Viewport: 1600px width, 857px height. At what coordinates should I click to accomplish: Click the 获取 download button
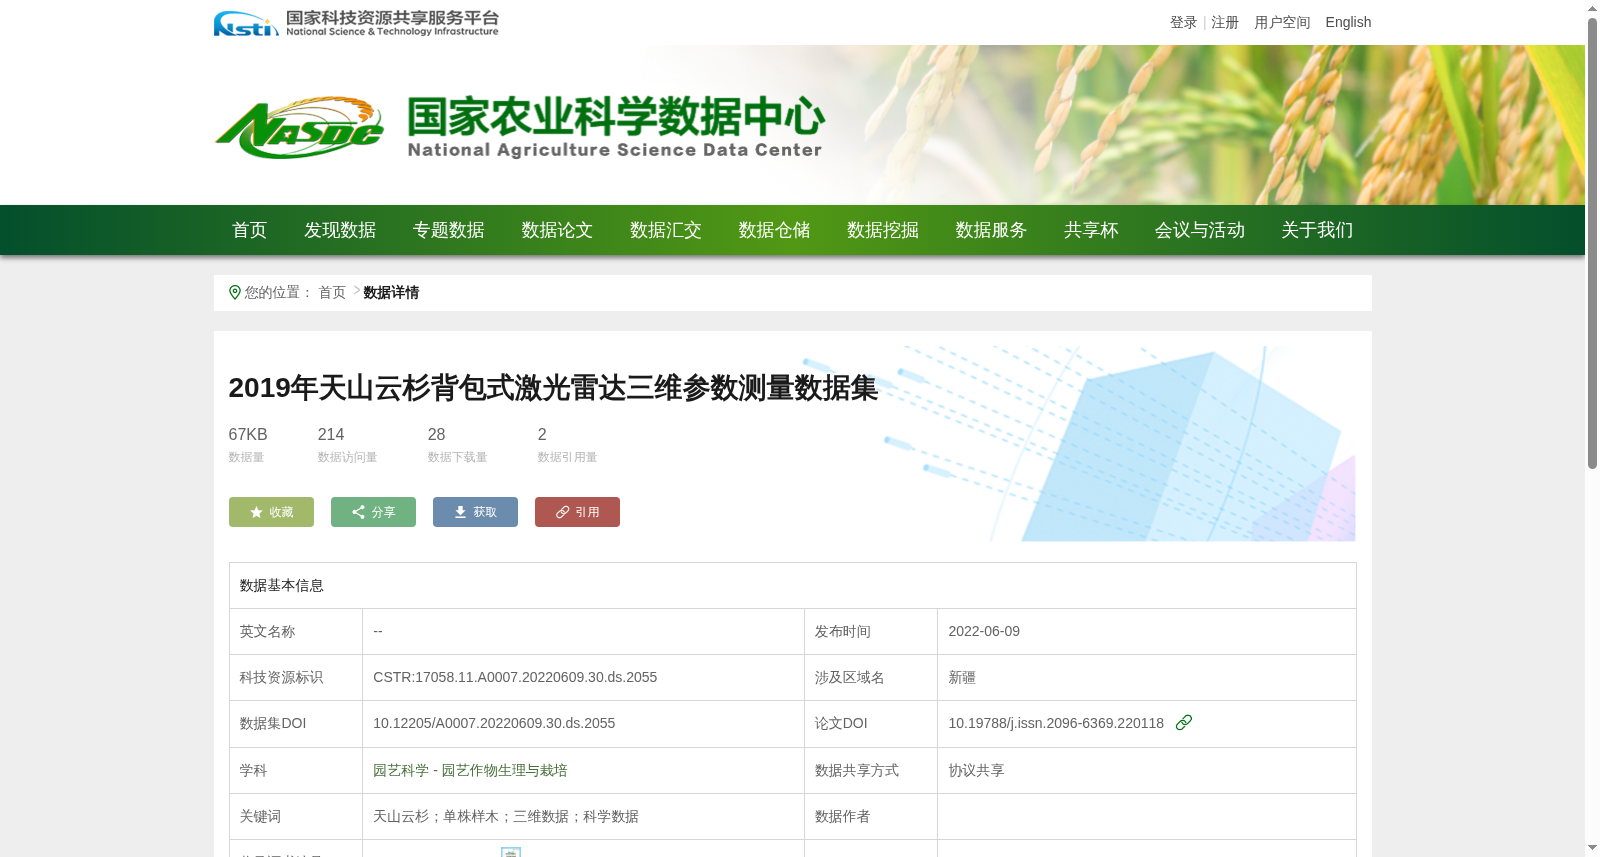[x=475, y=512]
